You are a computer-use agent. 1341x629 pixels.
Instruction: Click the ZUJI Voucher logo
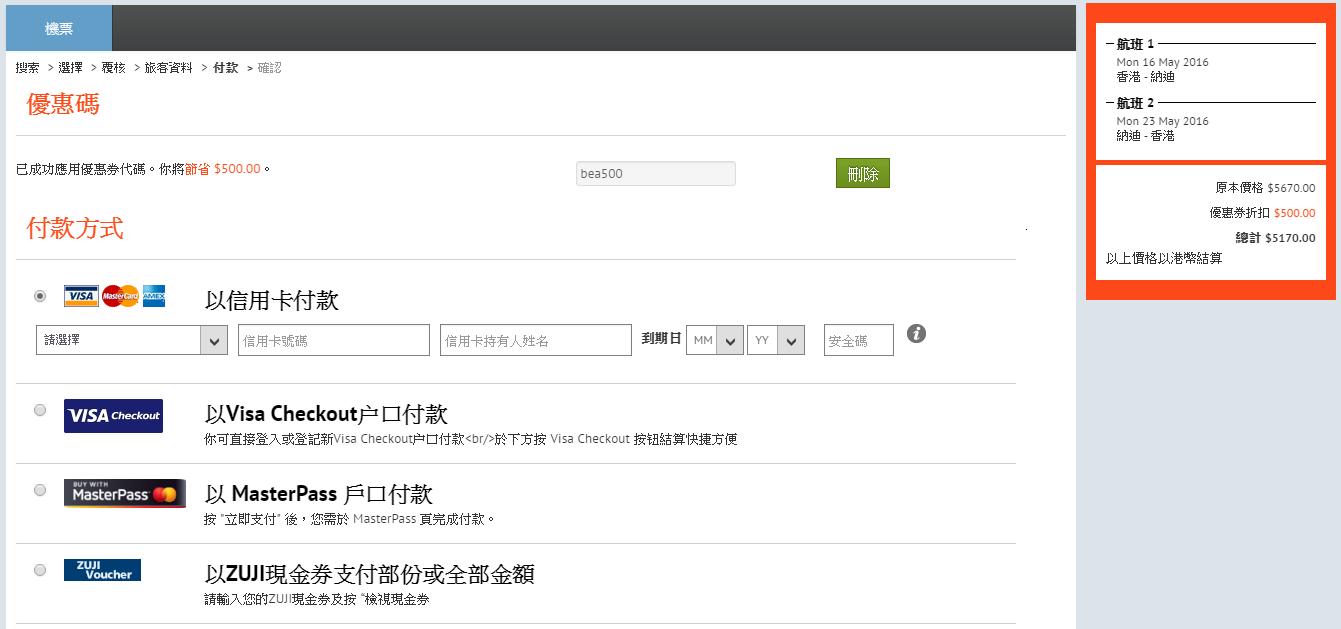(x=102, y=570)
